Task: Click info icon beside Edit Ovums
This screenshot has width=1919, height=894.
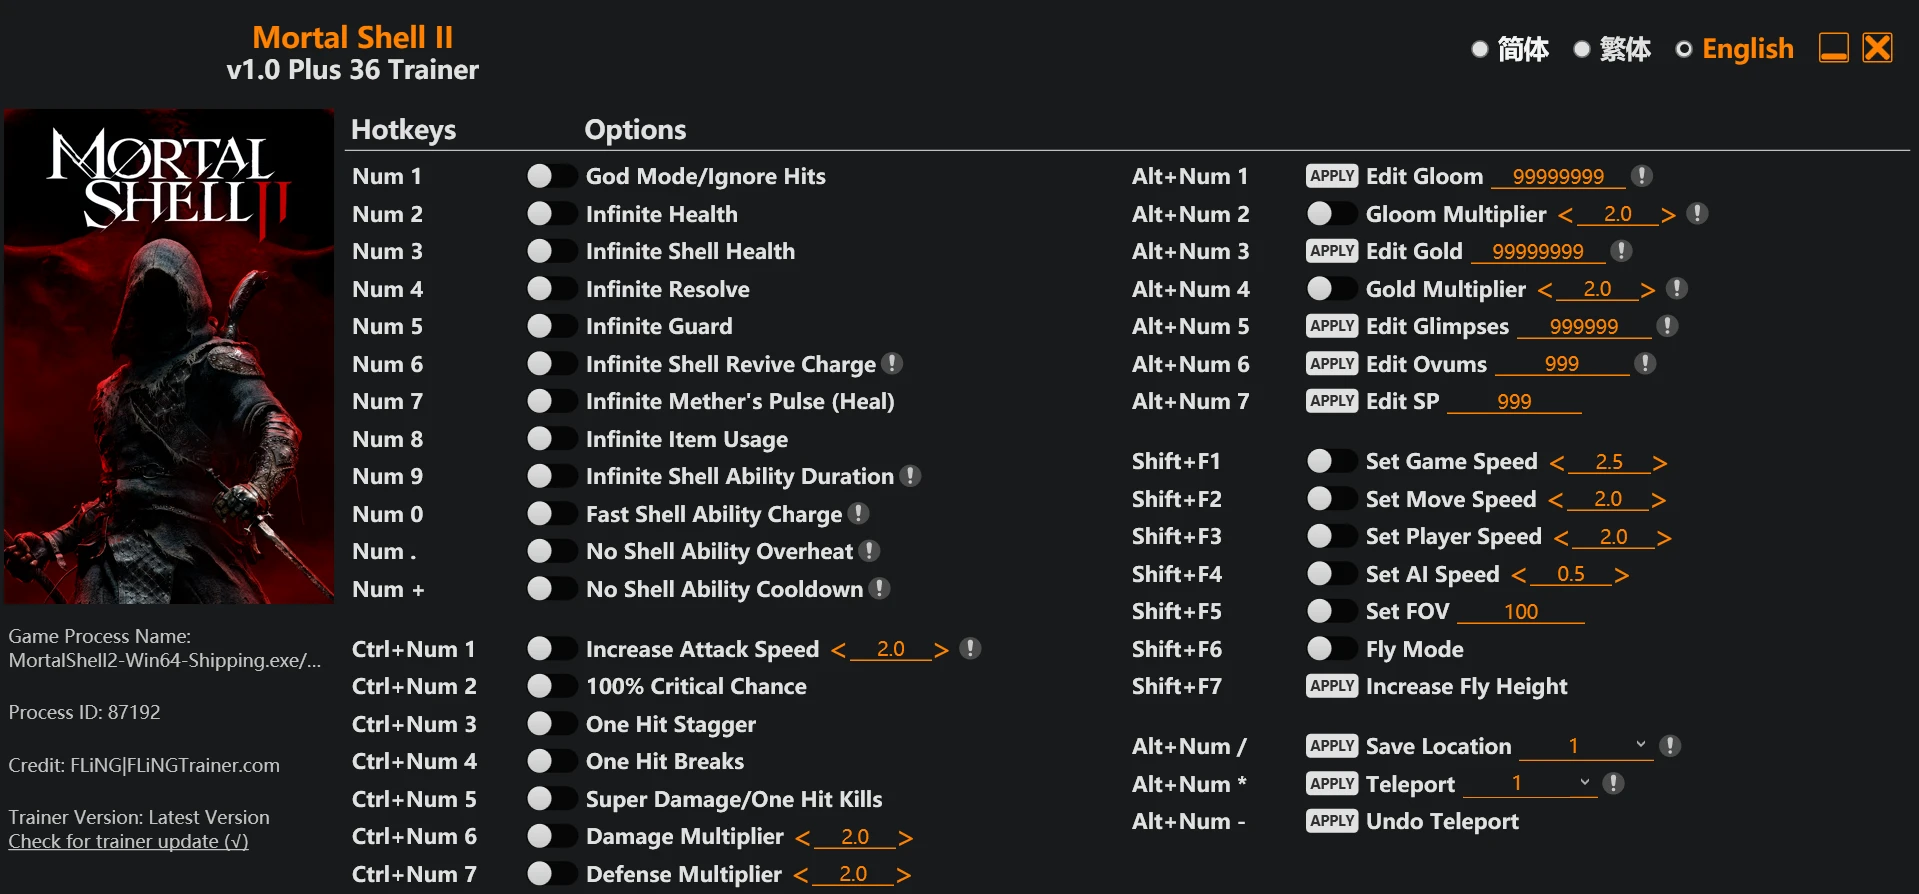Action: (1645, 363)
